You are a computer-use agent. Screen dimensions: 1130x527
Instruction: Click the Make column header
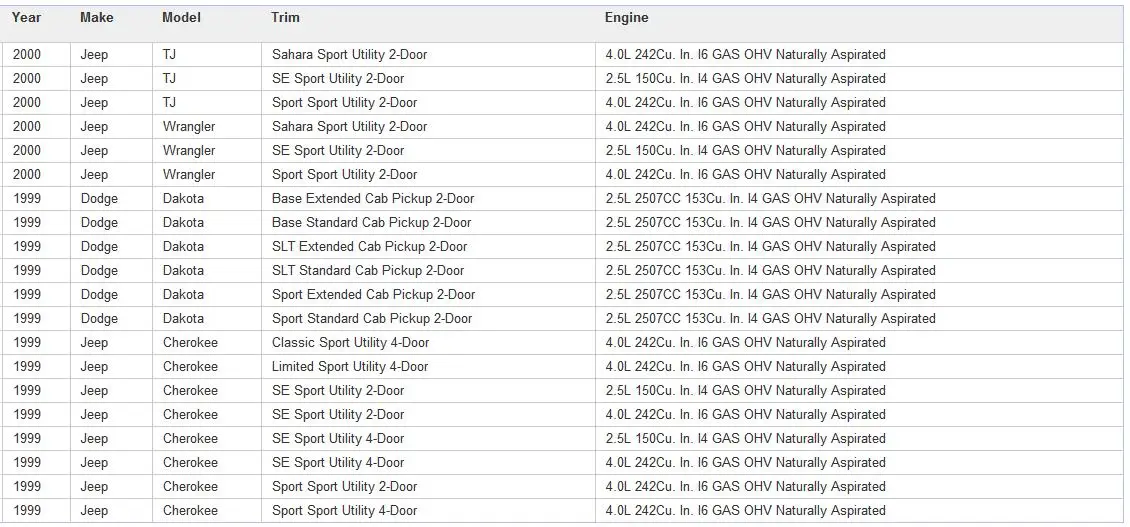coord(97,18)
